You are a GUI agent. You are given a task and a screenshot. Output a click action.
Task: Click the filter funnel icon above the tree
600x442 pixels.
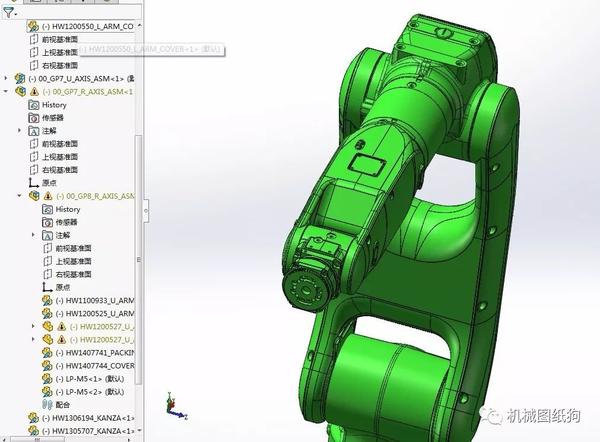click(8, 12)
